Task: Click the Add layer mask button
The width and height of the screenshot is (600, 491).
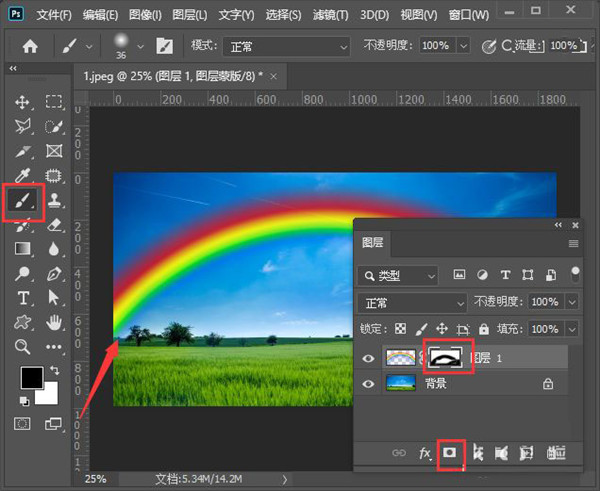Action: pyautogui.click(x=450, y=453)
